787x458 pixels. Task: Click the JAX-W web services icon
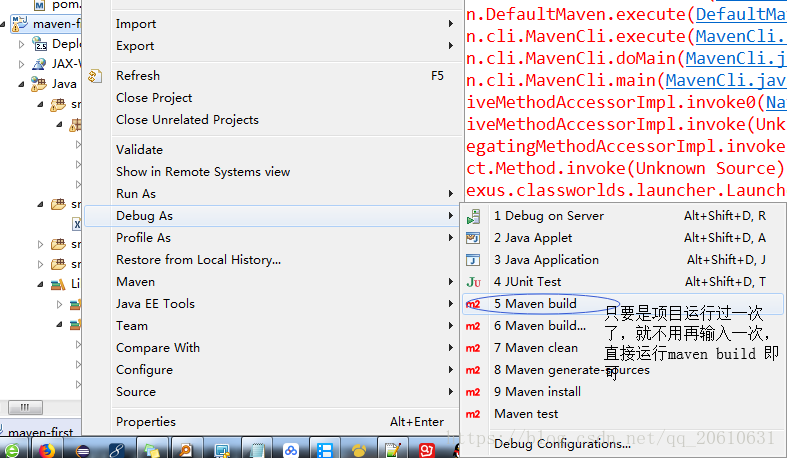(39, 64)
